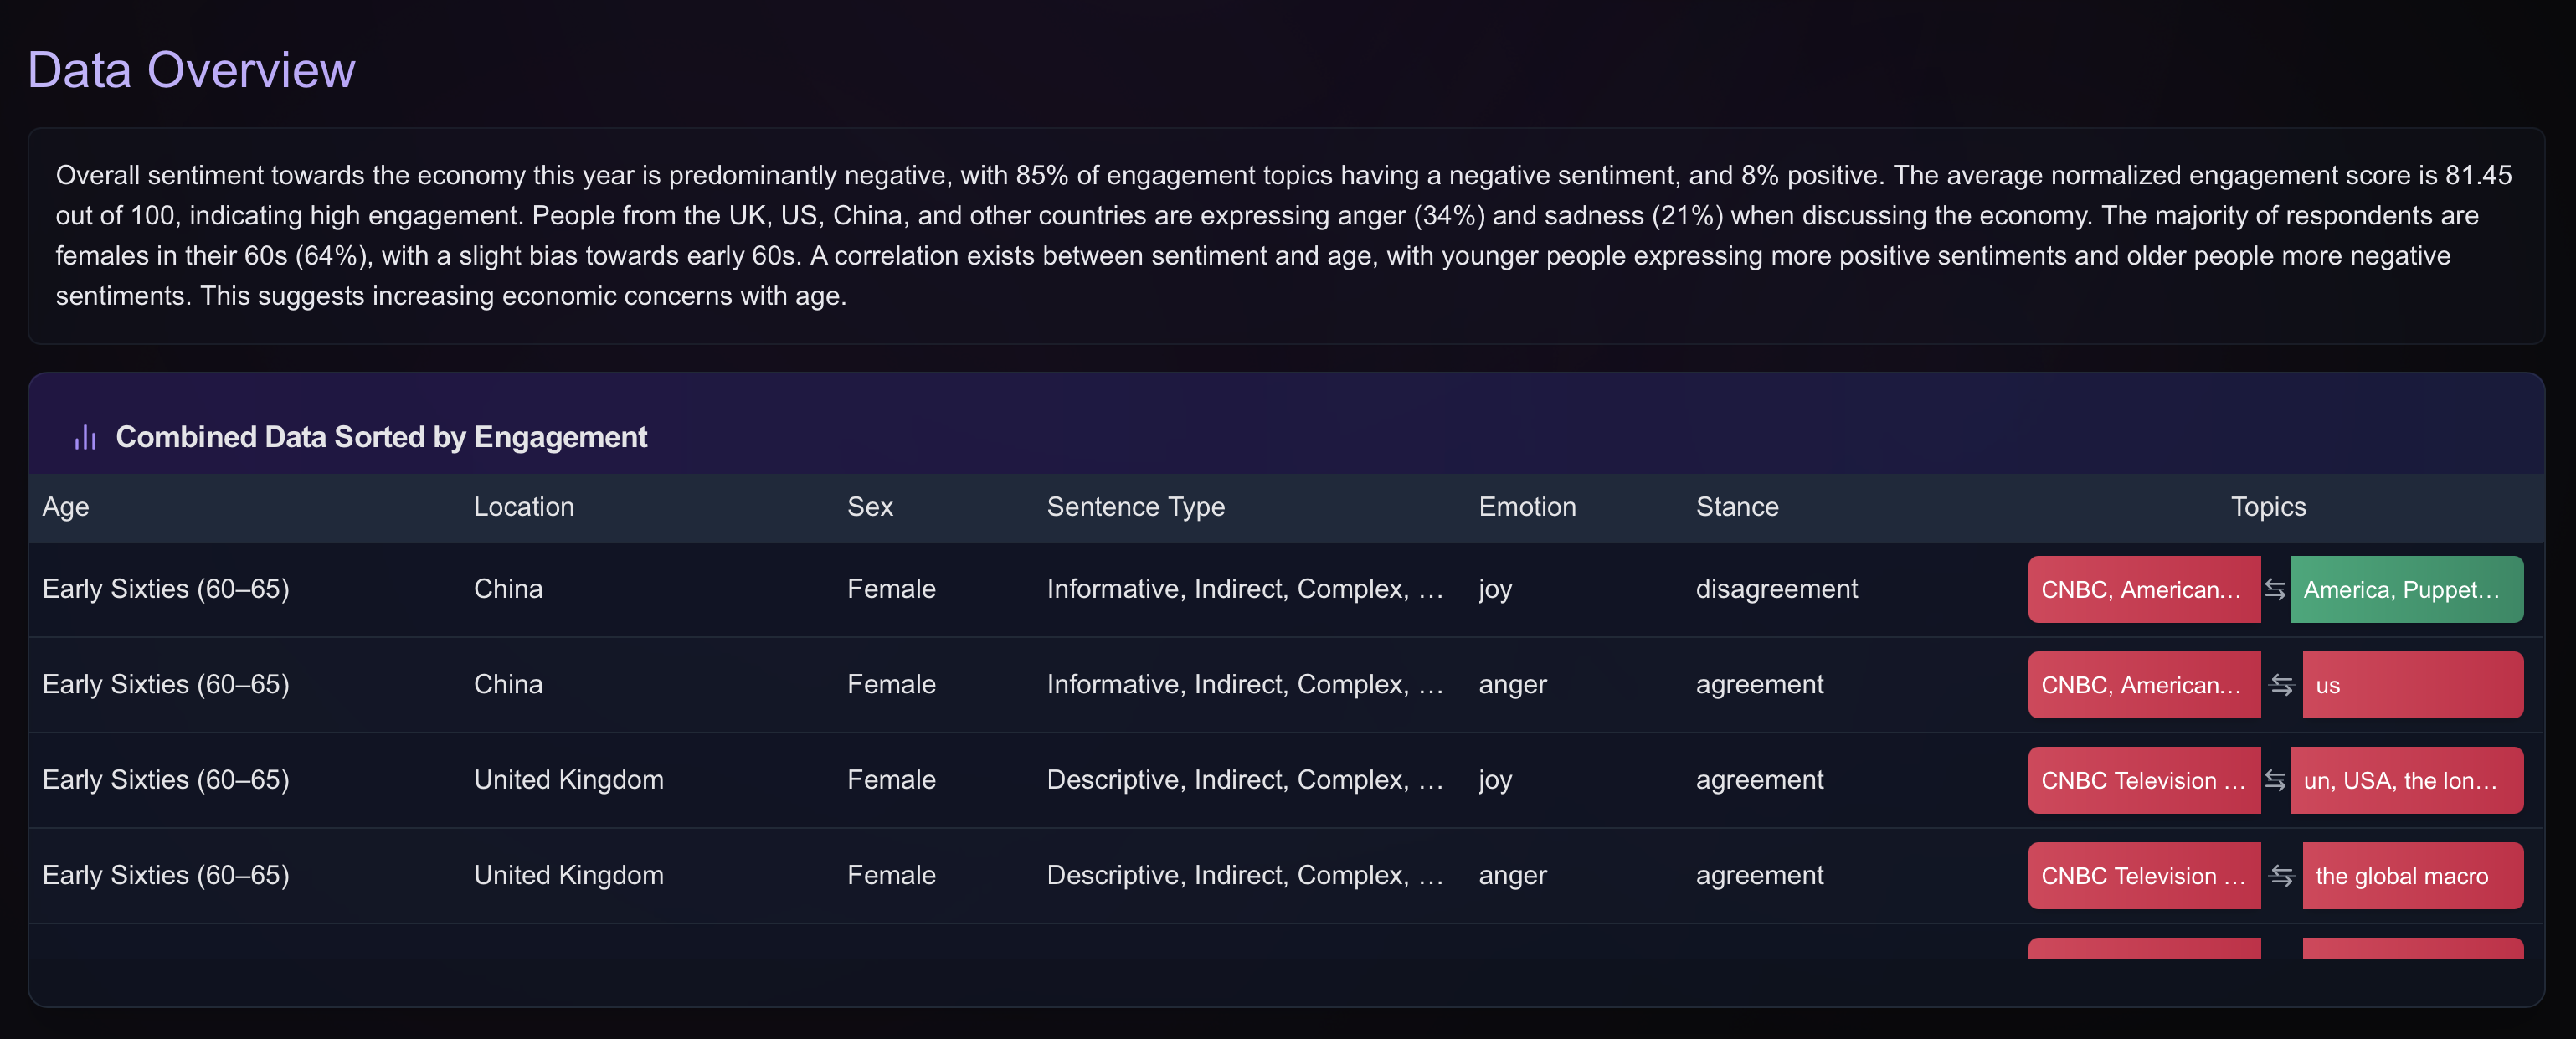Viewport: 2576px width, 1039px height.
Task: Click the Topics column header
Action: point(2267,507)
